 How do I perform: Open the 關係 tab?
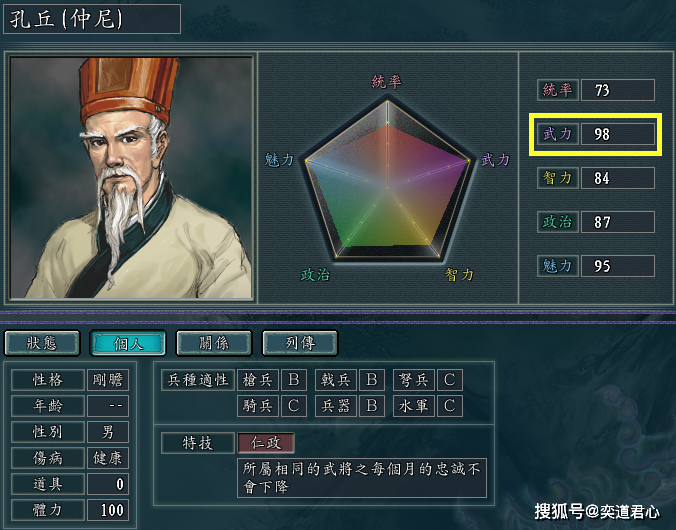214,343
